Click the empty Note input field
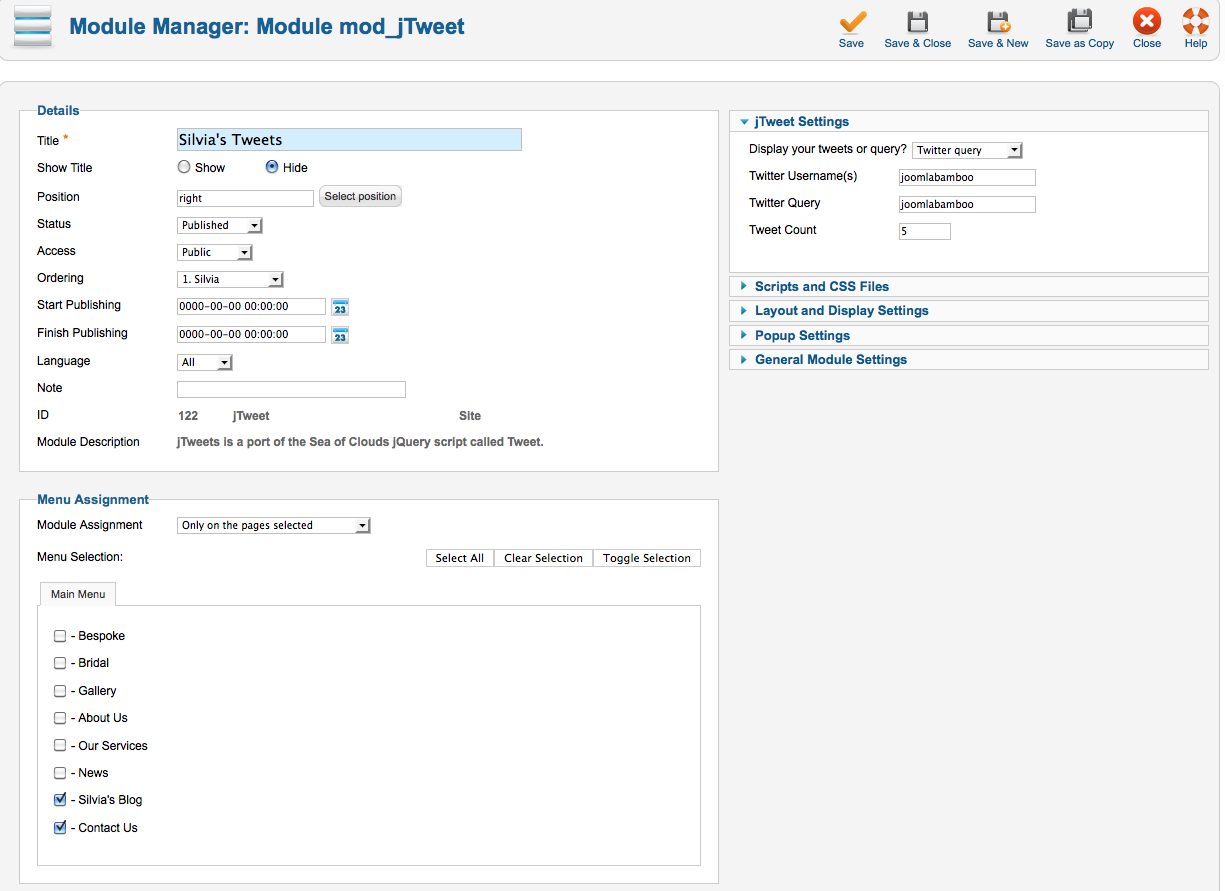Screen dimensions: 1225x891 tap(291, 390)
